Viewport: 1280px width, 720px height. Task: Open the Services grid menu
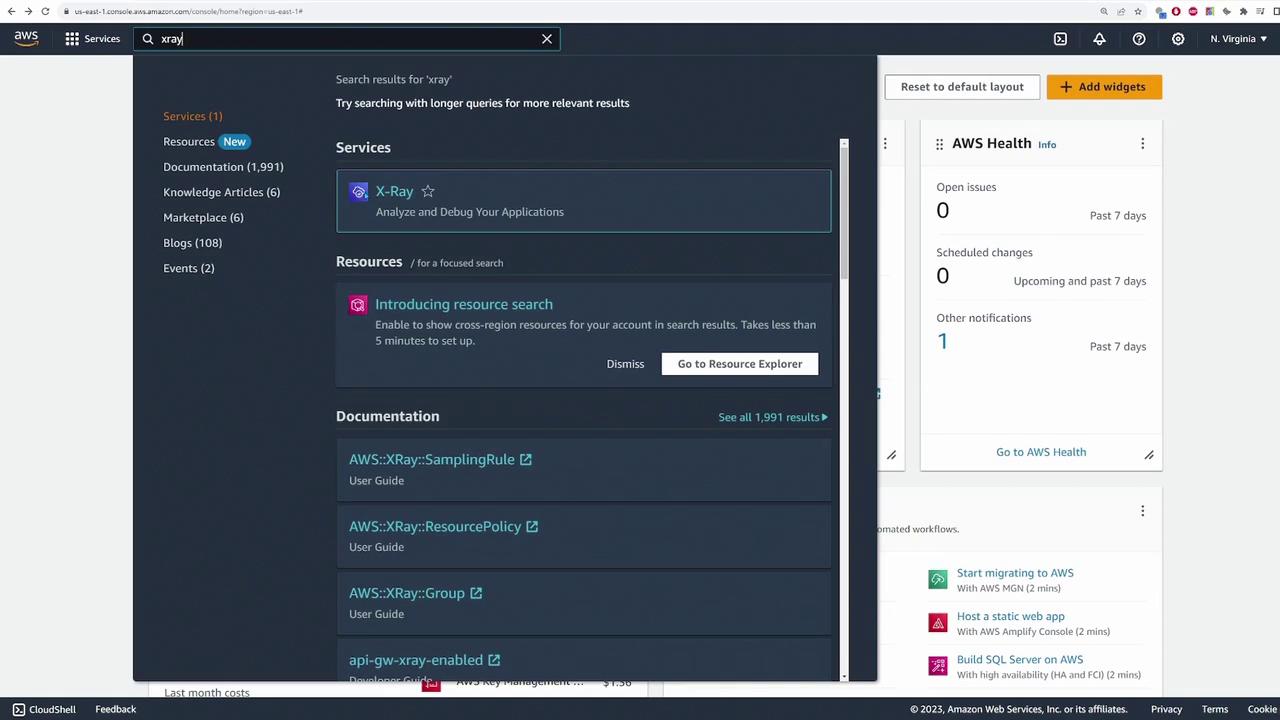(x=92, y=39)
